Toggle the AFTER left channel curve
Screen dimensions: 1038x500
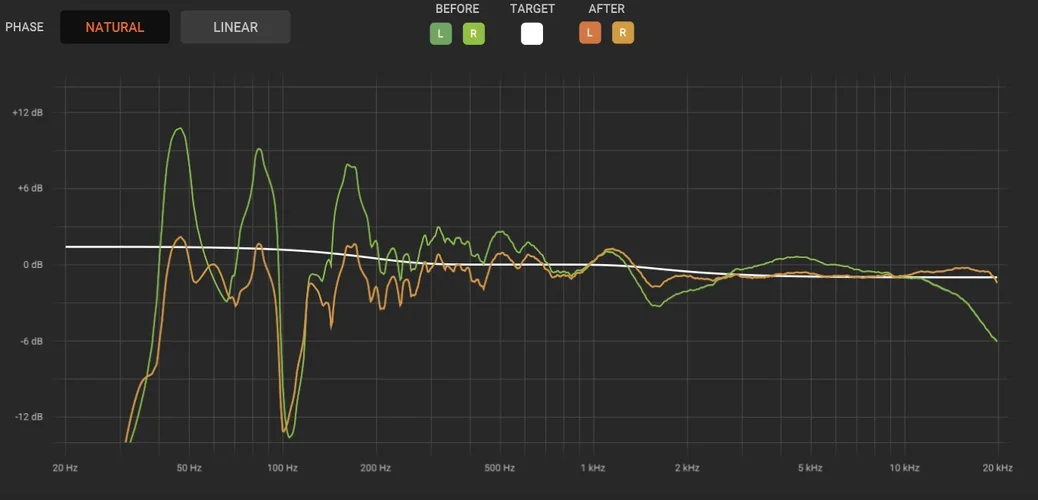590,33
